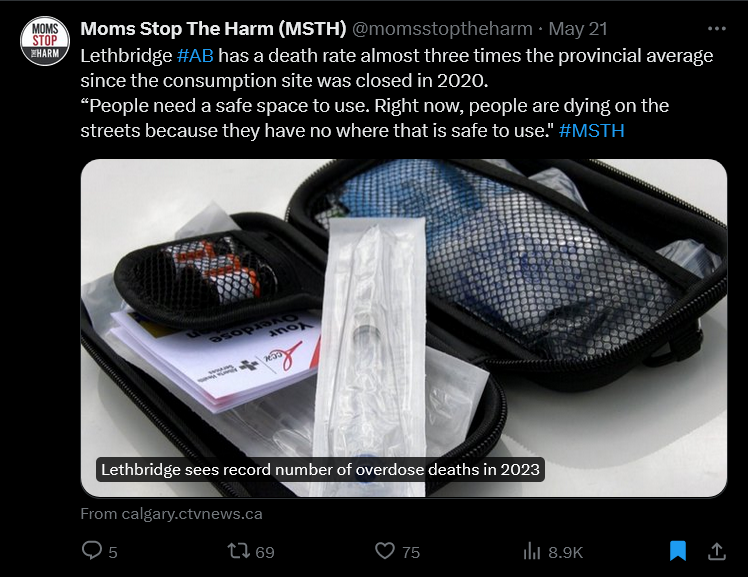Click the May 21 timestamp
The width and height of the screenshot is (748, 577).
(578, 29)
